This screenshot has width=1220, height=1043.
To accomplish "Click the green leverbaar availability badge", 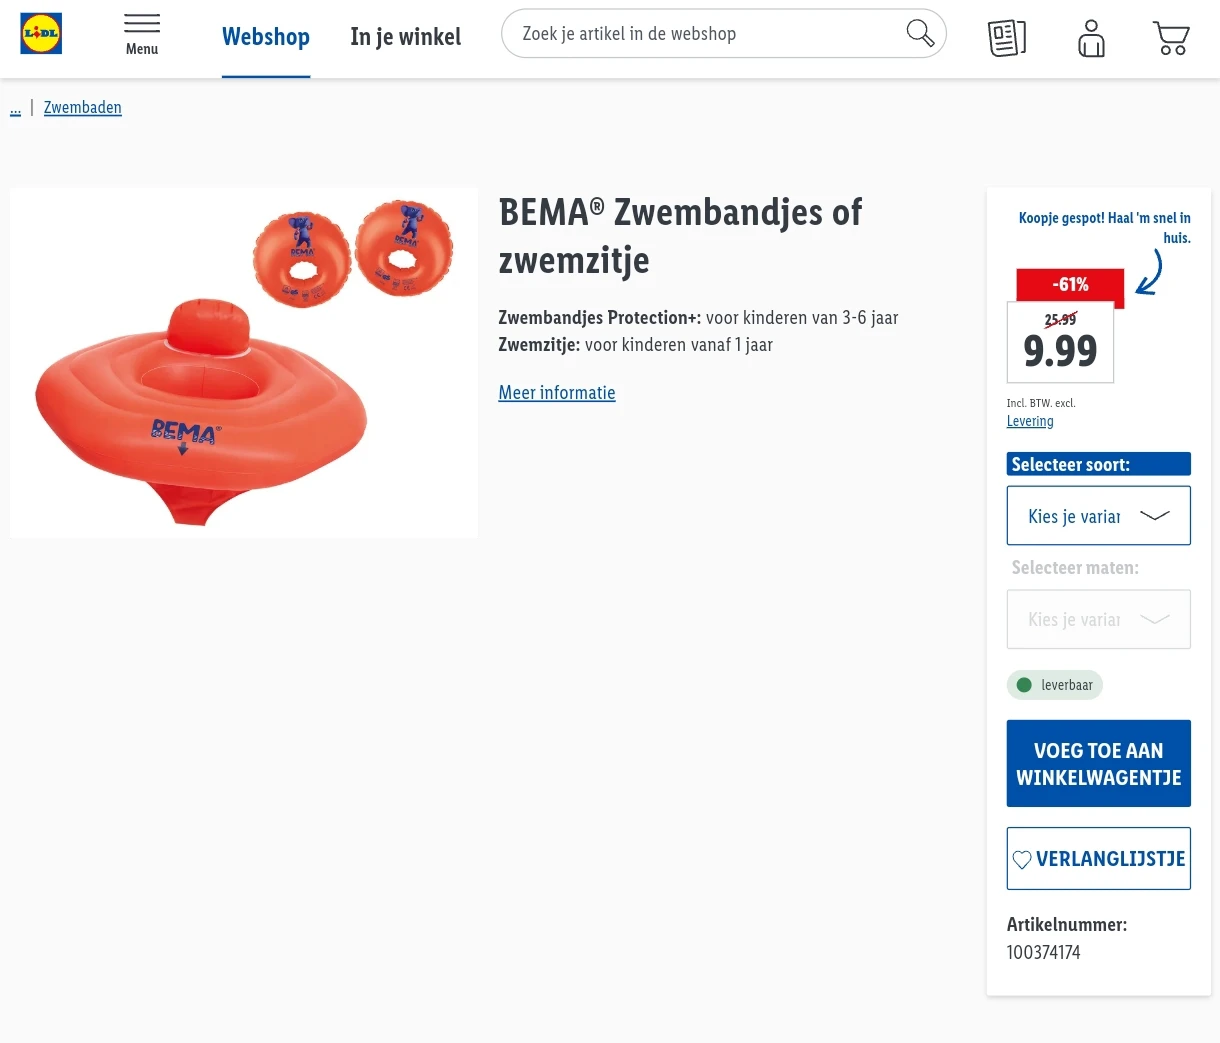I will pyautogui.click(x=1054, y=685).
